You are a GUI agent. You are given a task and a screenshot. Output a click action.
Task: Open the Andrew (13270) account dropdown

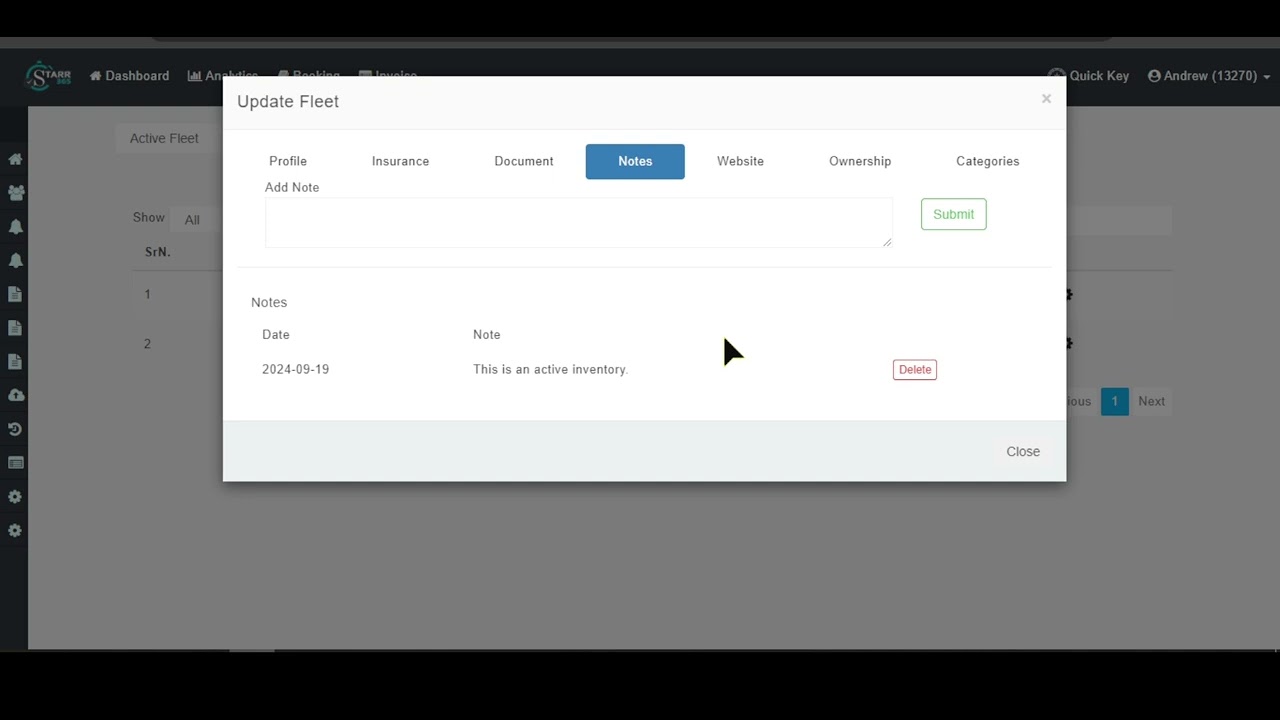click(x=1209, y=76)
